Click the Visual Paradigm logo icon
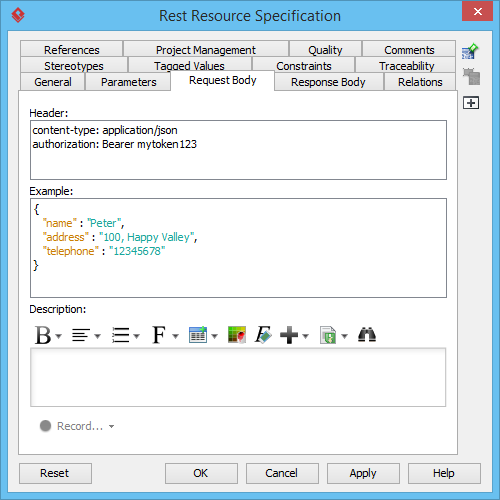The height and width of the screenshot is (500, 500). pyautogui.click(x=18, y=15)
